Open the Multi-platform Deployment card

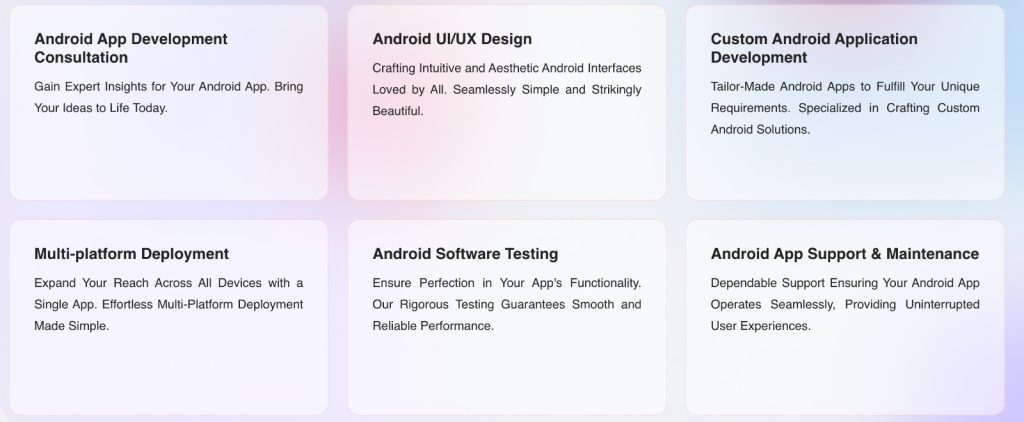point(168,317)
